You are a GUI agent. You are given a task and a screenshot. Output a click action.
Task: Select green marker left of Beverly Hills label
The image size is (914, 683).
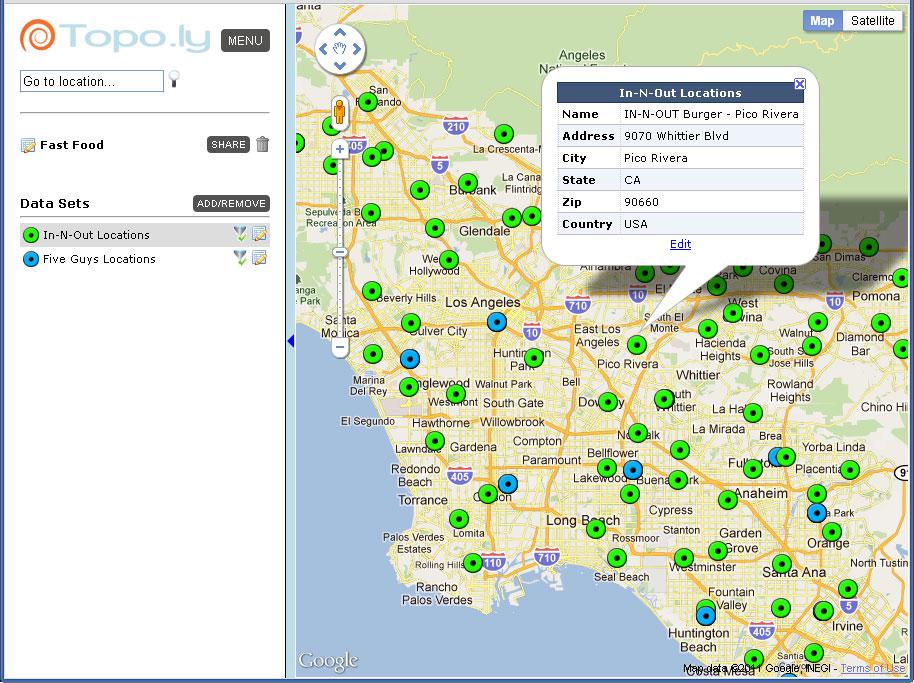372,291
